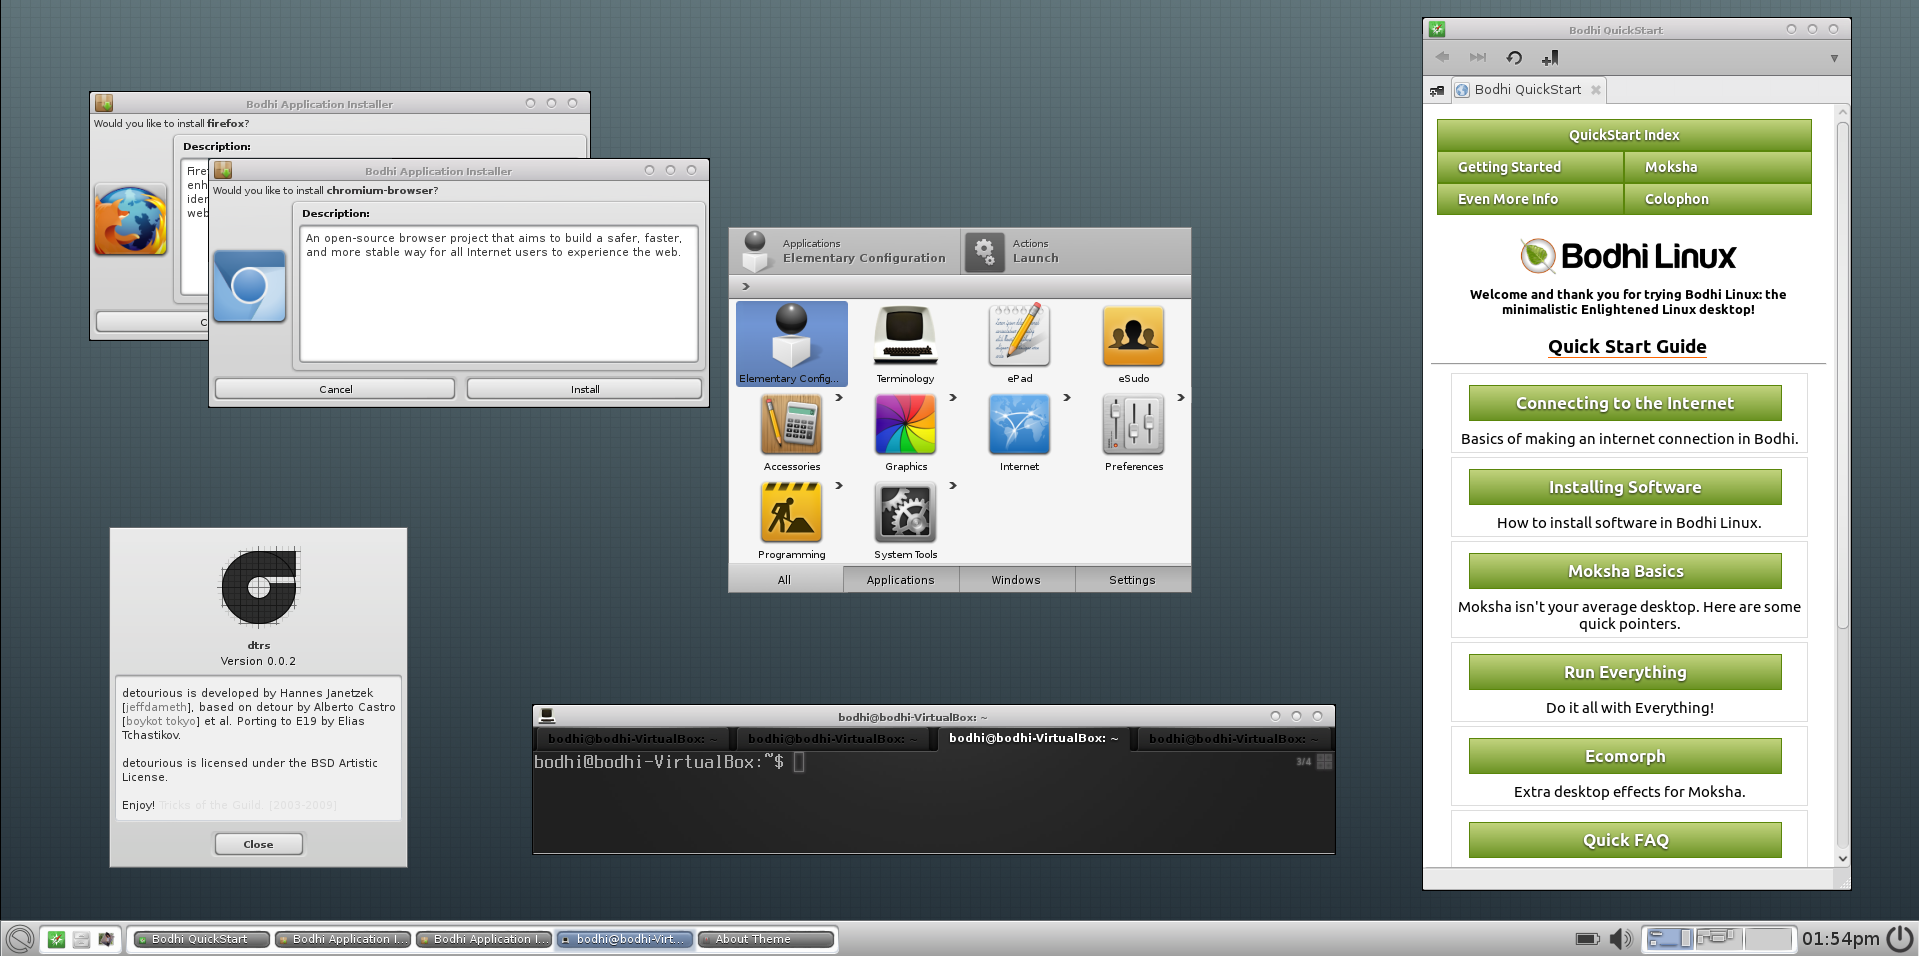Viewport: 1919px width, 956px height.
Task: Click the launcher breadcrumb arrow below Applications
Action: pyautogui.click(x=745, y=287)
